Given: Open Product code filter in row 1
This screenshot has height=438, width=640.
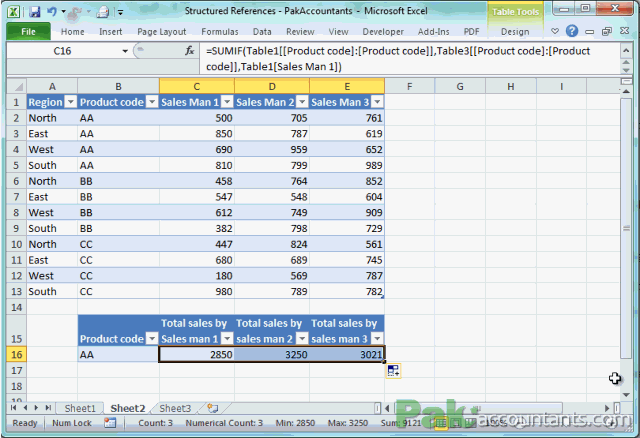Looking at the screenshot, I should pos(152,102).
